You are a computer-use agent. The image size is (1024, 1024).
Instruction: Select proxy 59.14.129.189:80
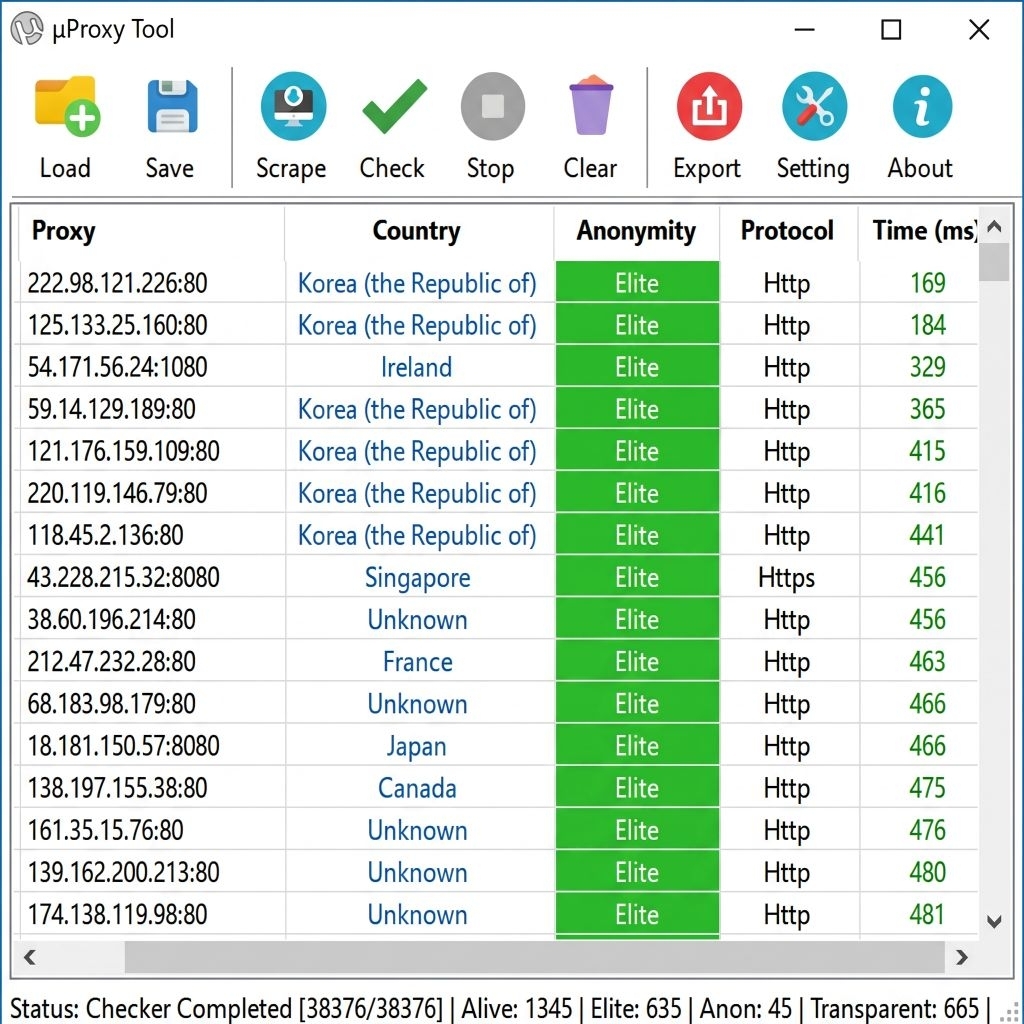click(111, 409)
